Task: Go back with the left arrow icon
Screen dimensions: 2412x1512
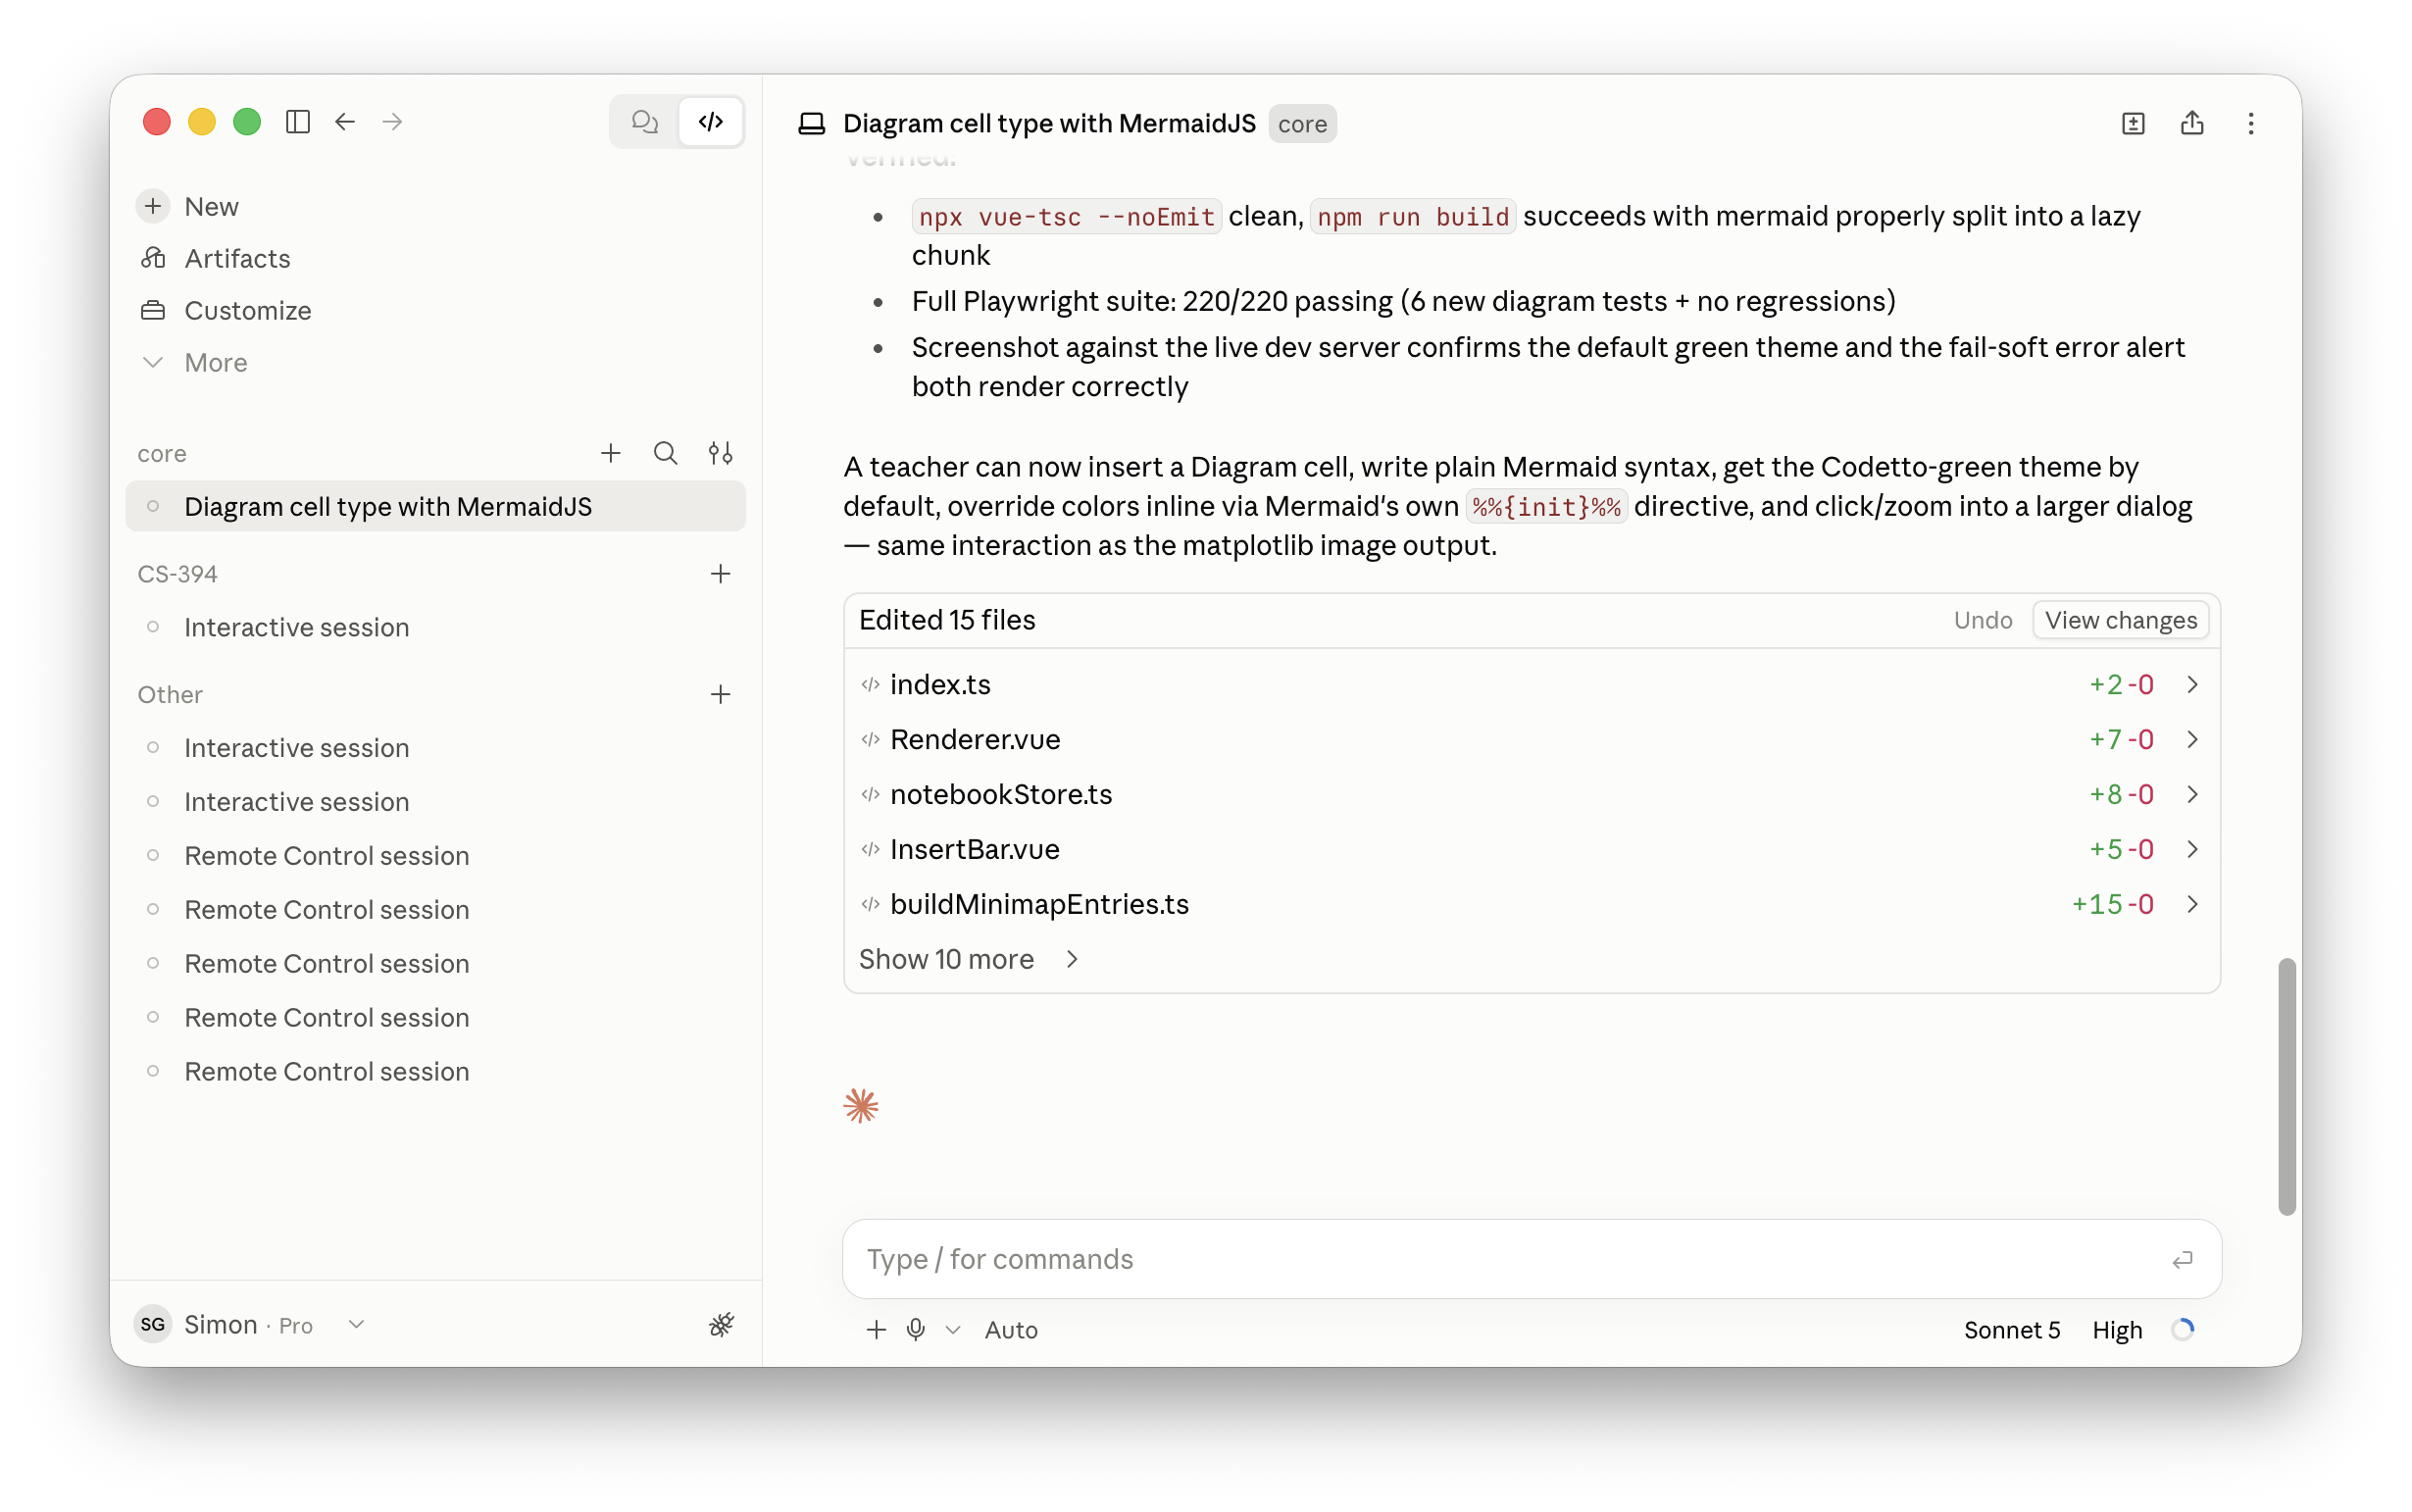Action: click(345, 122)
